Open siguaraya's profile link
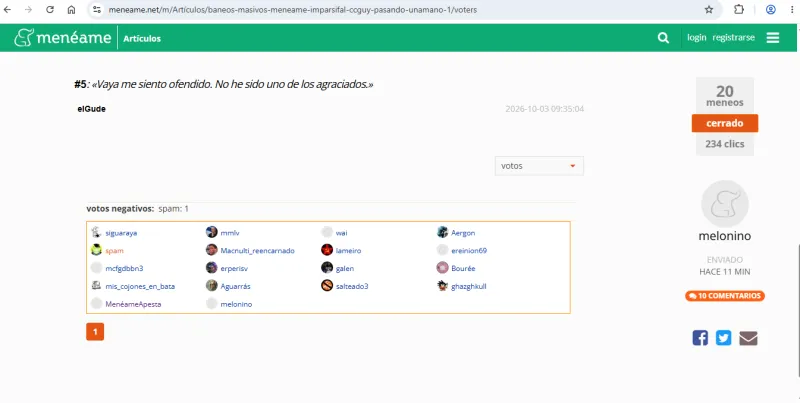This screenshot has width=800, height=403. (x=121, y=233)
